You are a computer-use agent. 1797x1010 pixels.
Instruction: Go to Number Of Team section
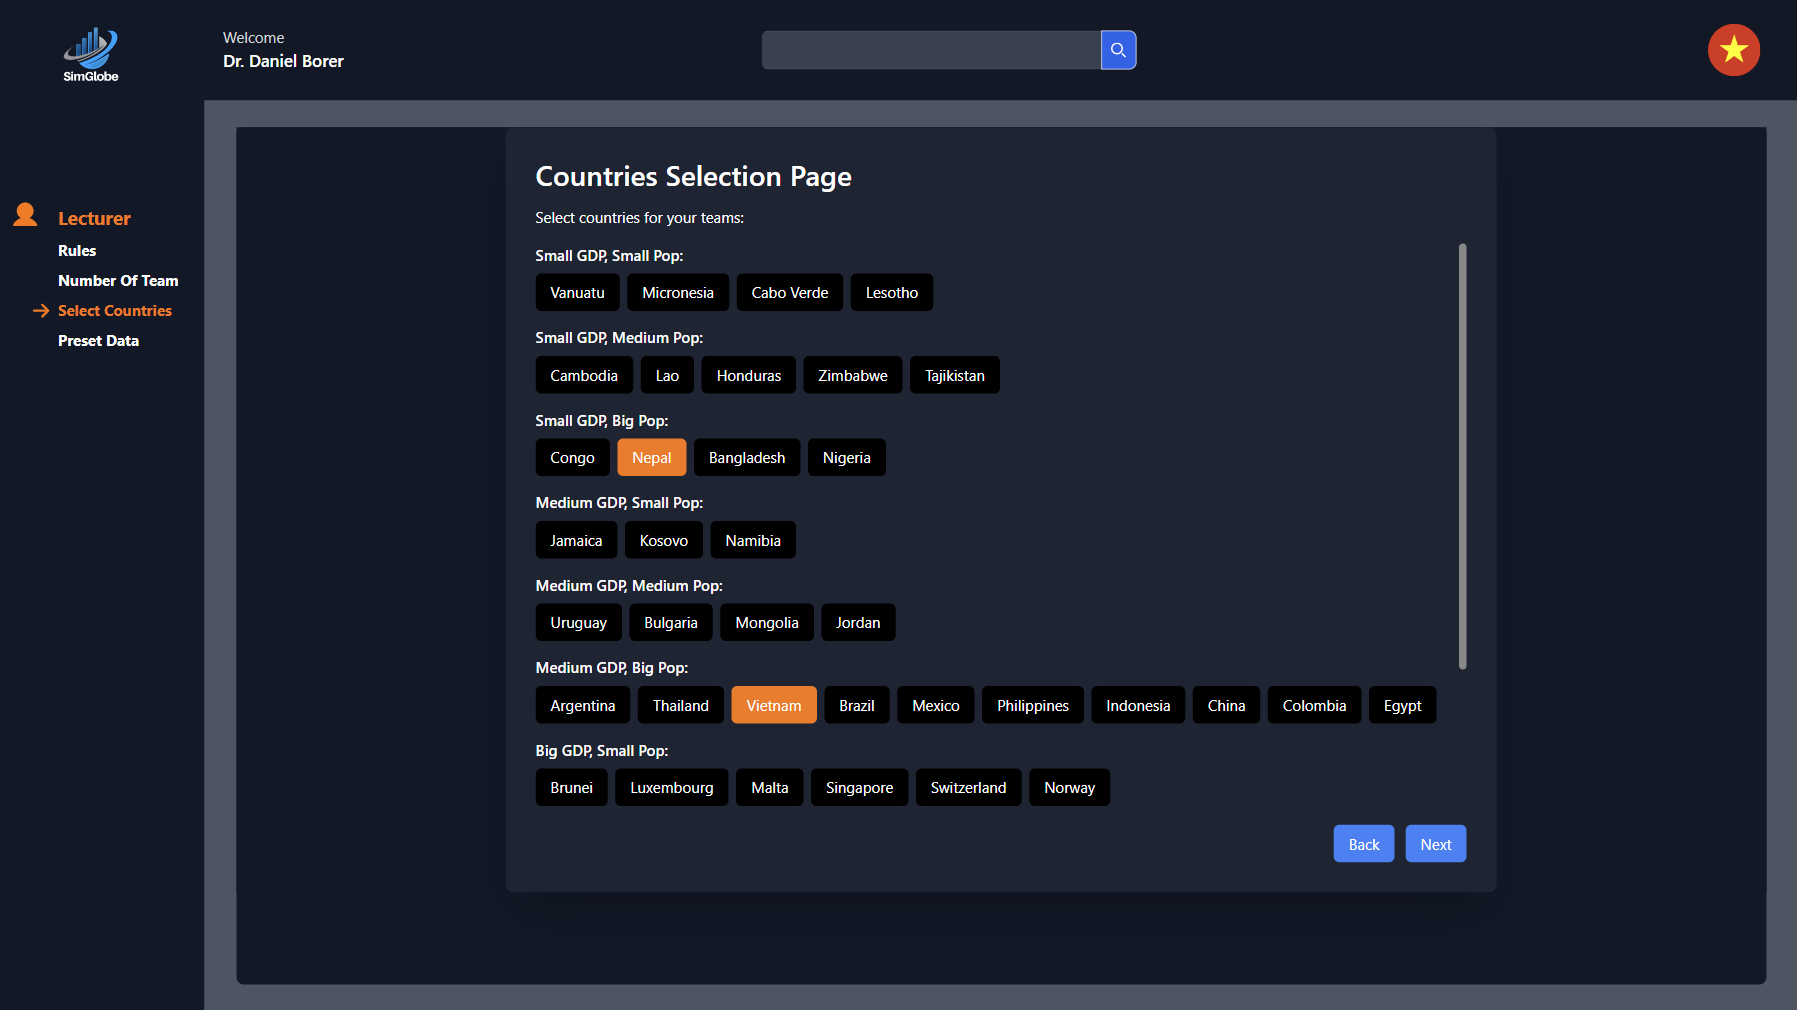[x=118, y=281]
